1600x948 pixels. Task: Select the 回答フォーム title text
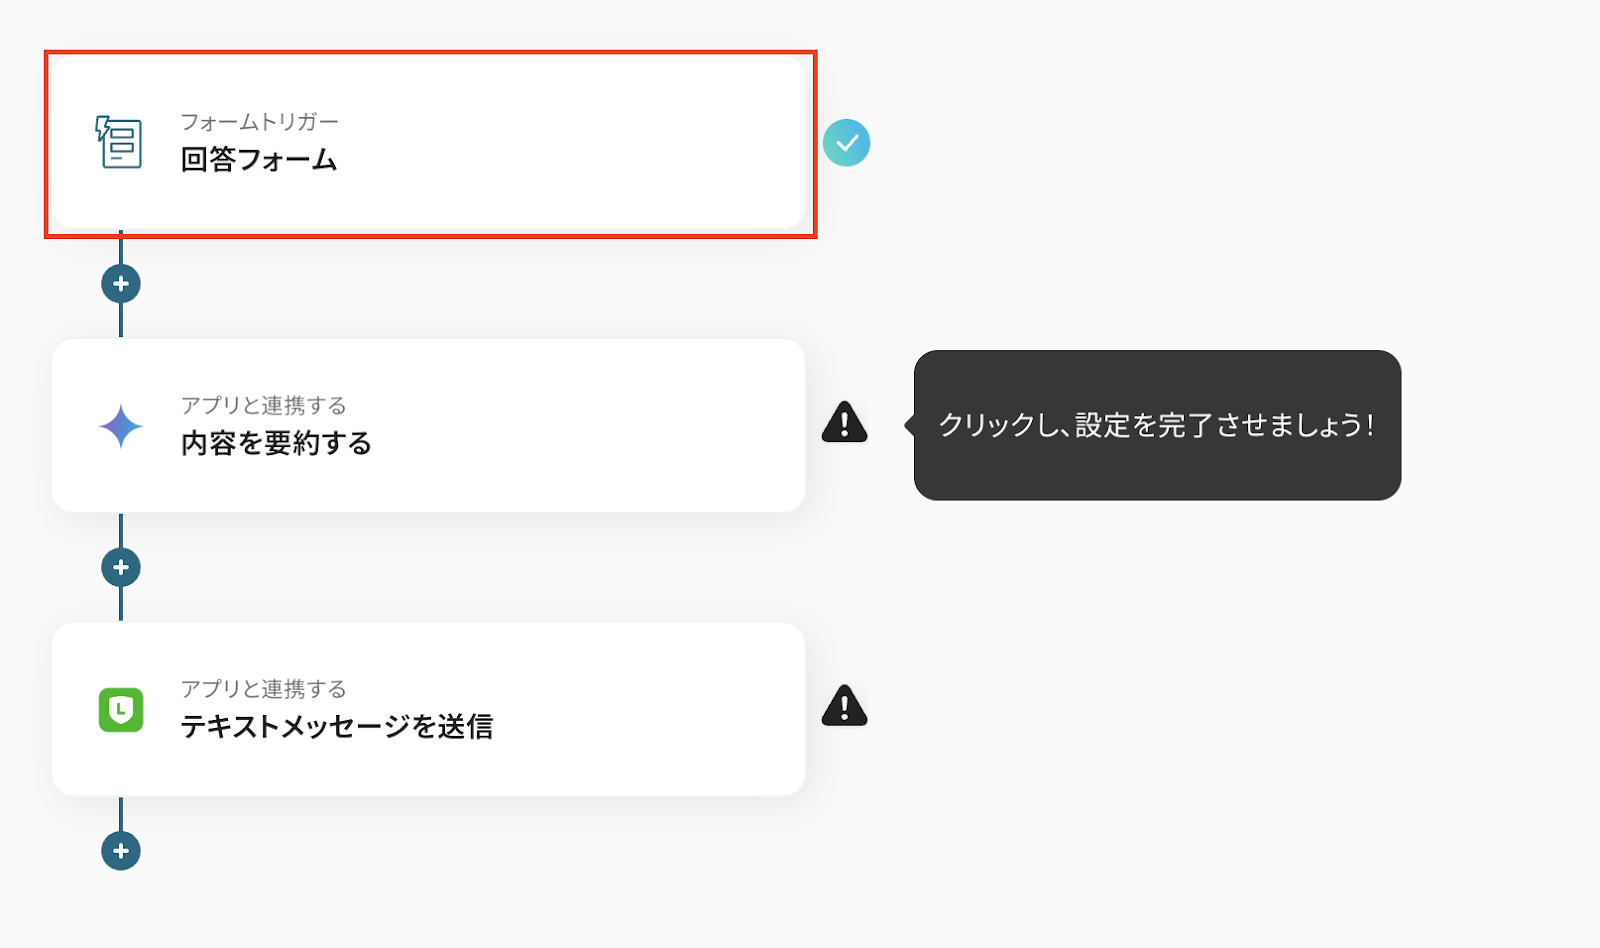pos(258,160)
